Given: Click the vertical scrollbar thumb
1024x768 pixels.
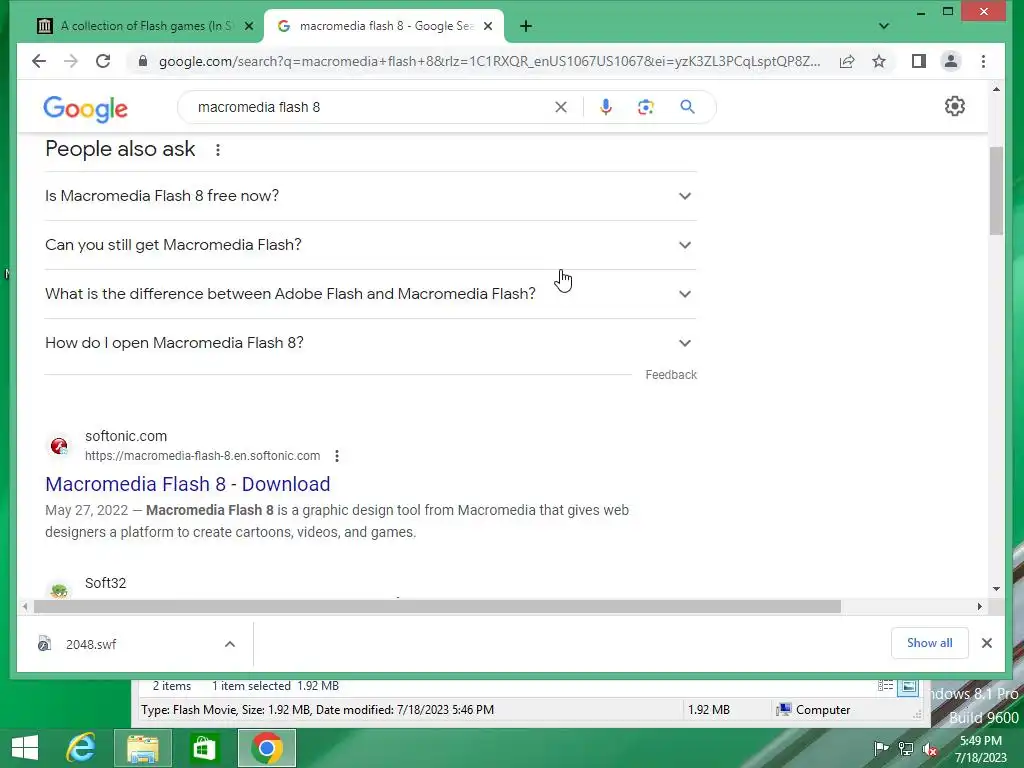Looking at the screenshot, I should [996, 191].
